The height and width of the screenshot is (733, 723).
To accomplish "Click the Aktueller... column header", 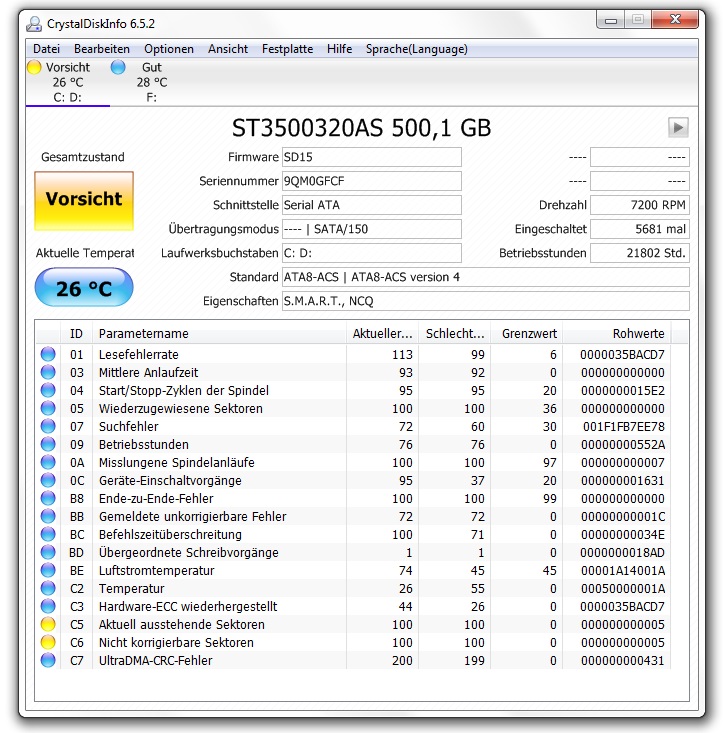I will [382, 333].
